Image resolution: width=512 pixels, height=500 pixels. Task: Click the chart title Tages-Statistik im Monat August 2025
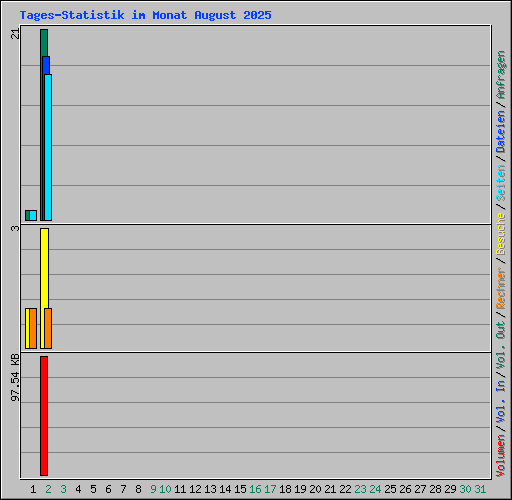coord(145,15)
